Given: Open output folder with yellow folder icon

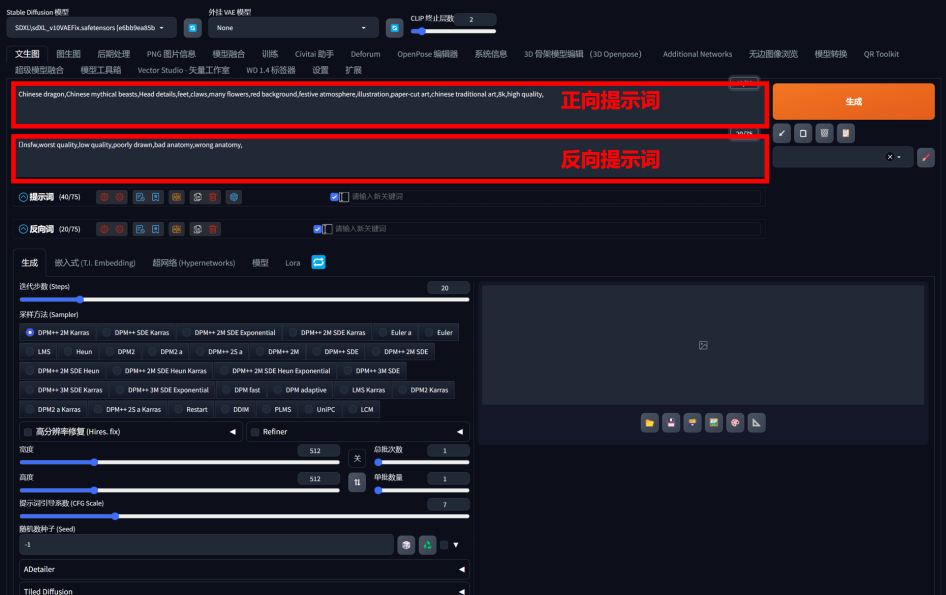Looking at the screenshot, I should (650, 423).
